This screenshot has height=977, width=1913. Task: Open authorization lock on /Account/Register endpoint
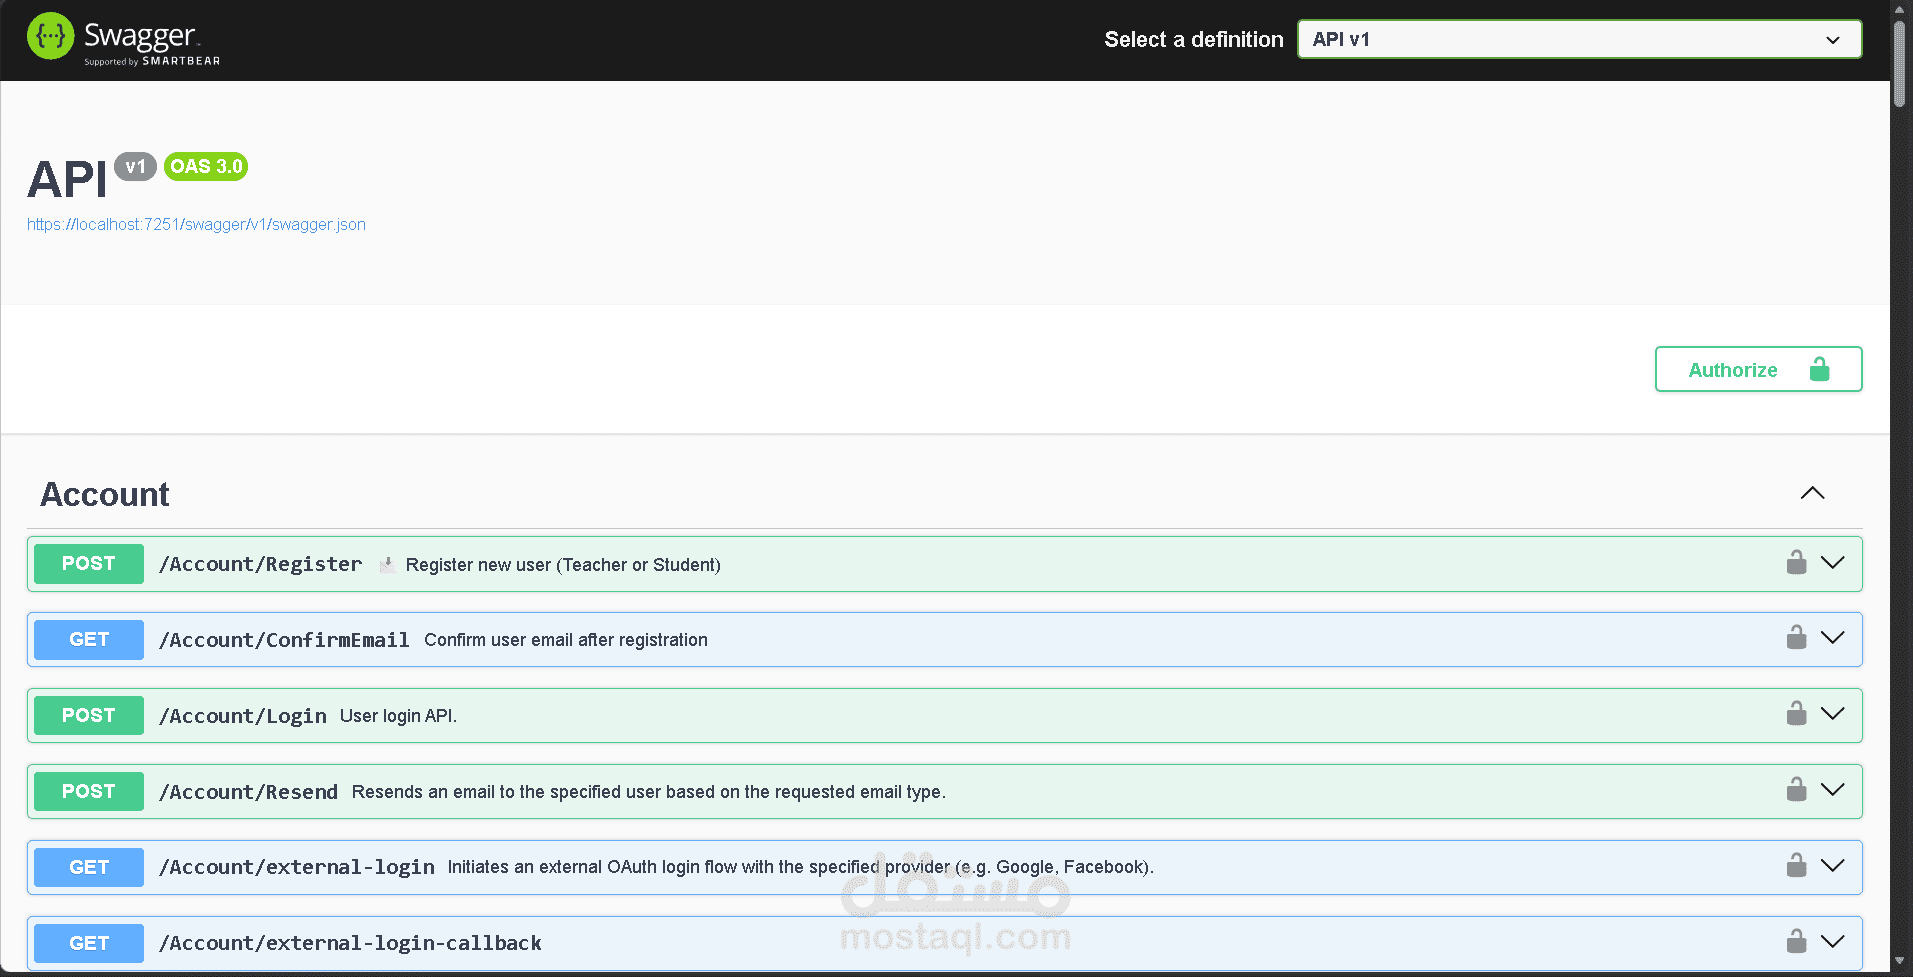(1795, 562)
